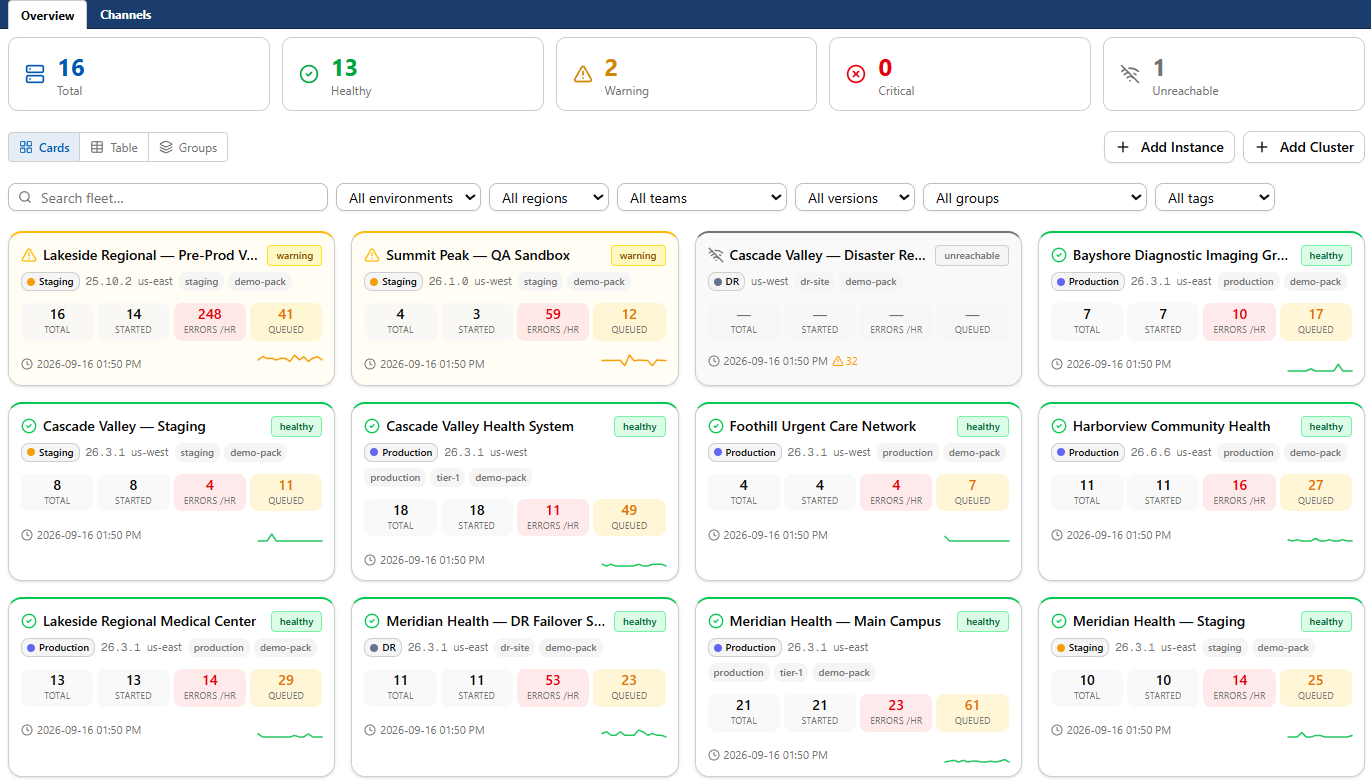Click the Unreachable 1 summary card
The width and height of the screenshot is (1371, 780).
(1234, 74)
